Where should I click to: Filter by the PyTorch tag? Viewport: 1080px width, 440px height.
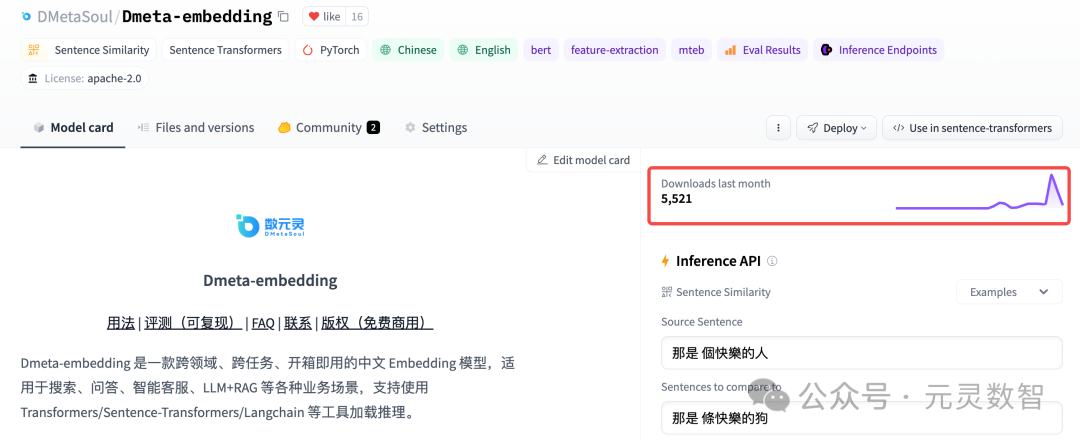pyautogui.click(x=331, y=50)
